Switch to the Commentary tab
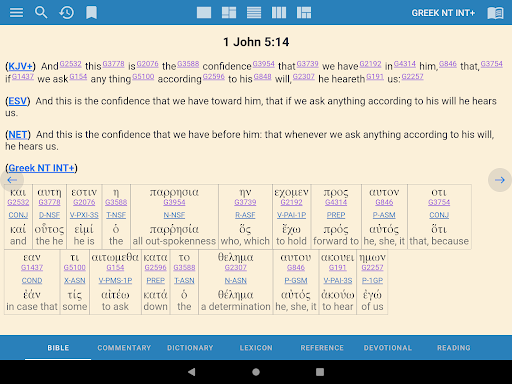This screenshot has width=512, height=384. tap(124, 348)
